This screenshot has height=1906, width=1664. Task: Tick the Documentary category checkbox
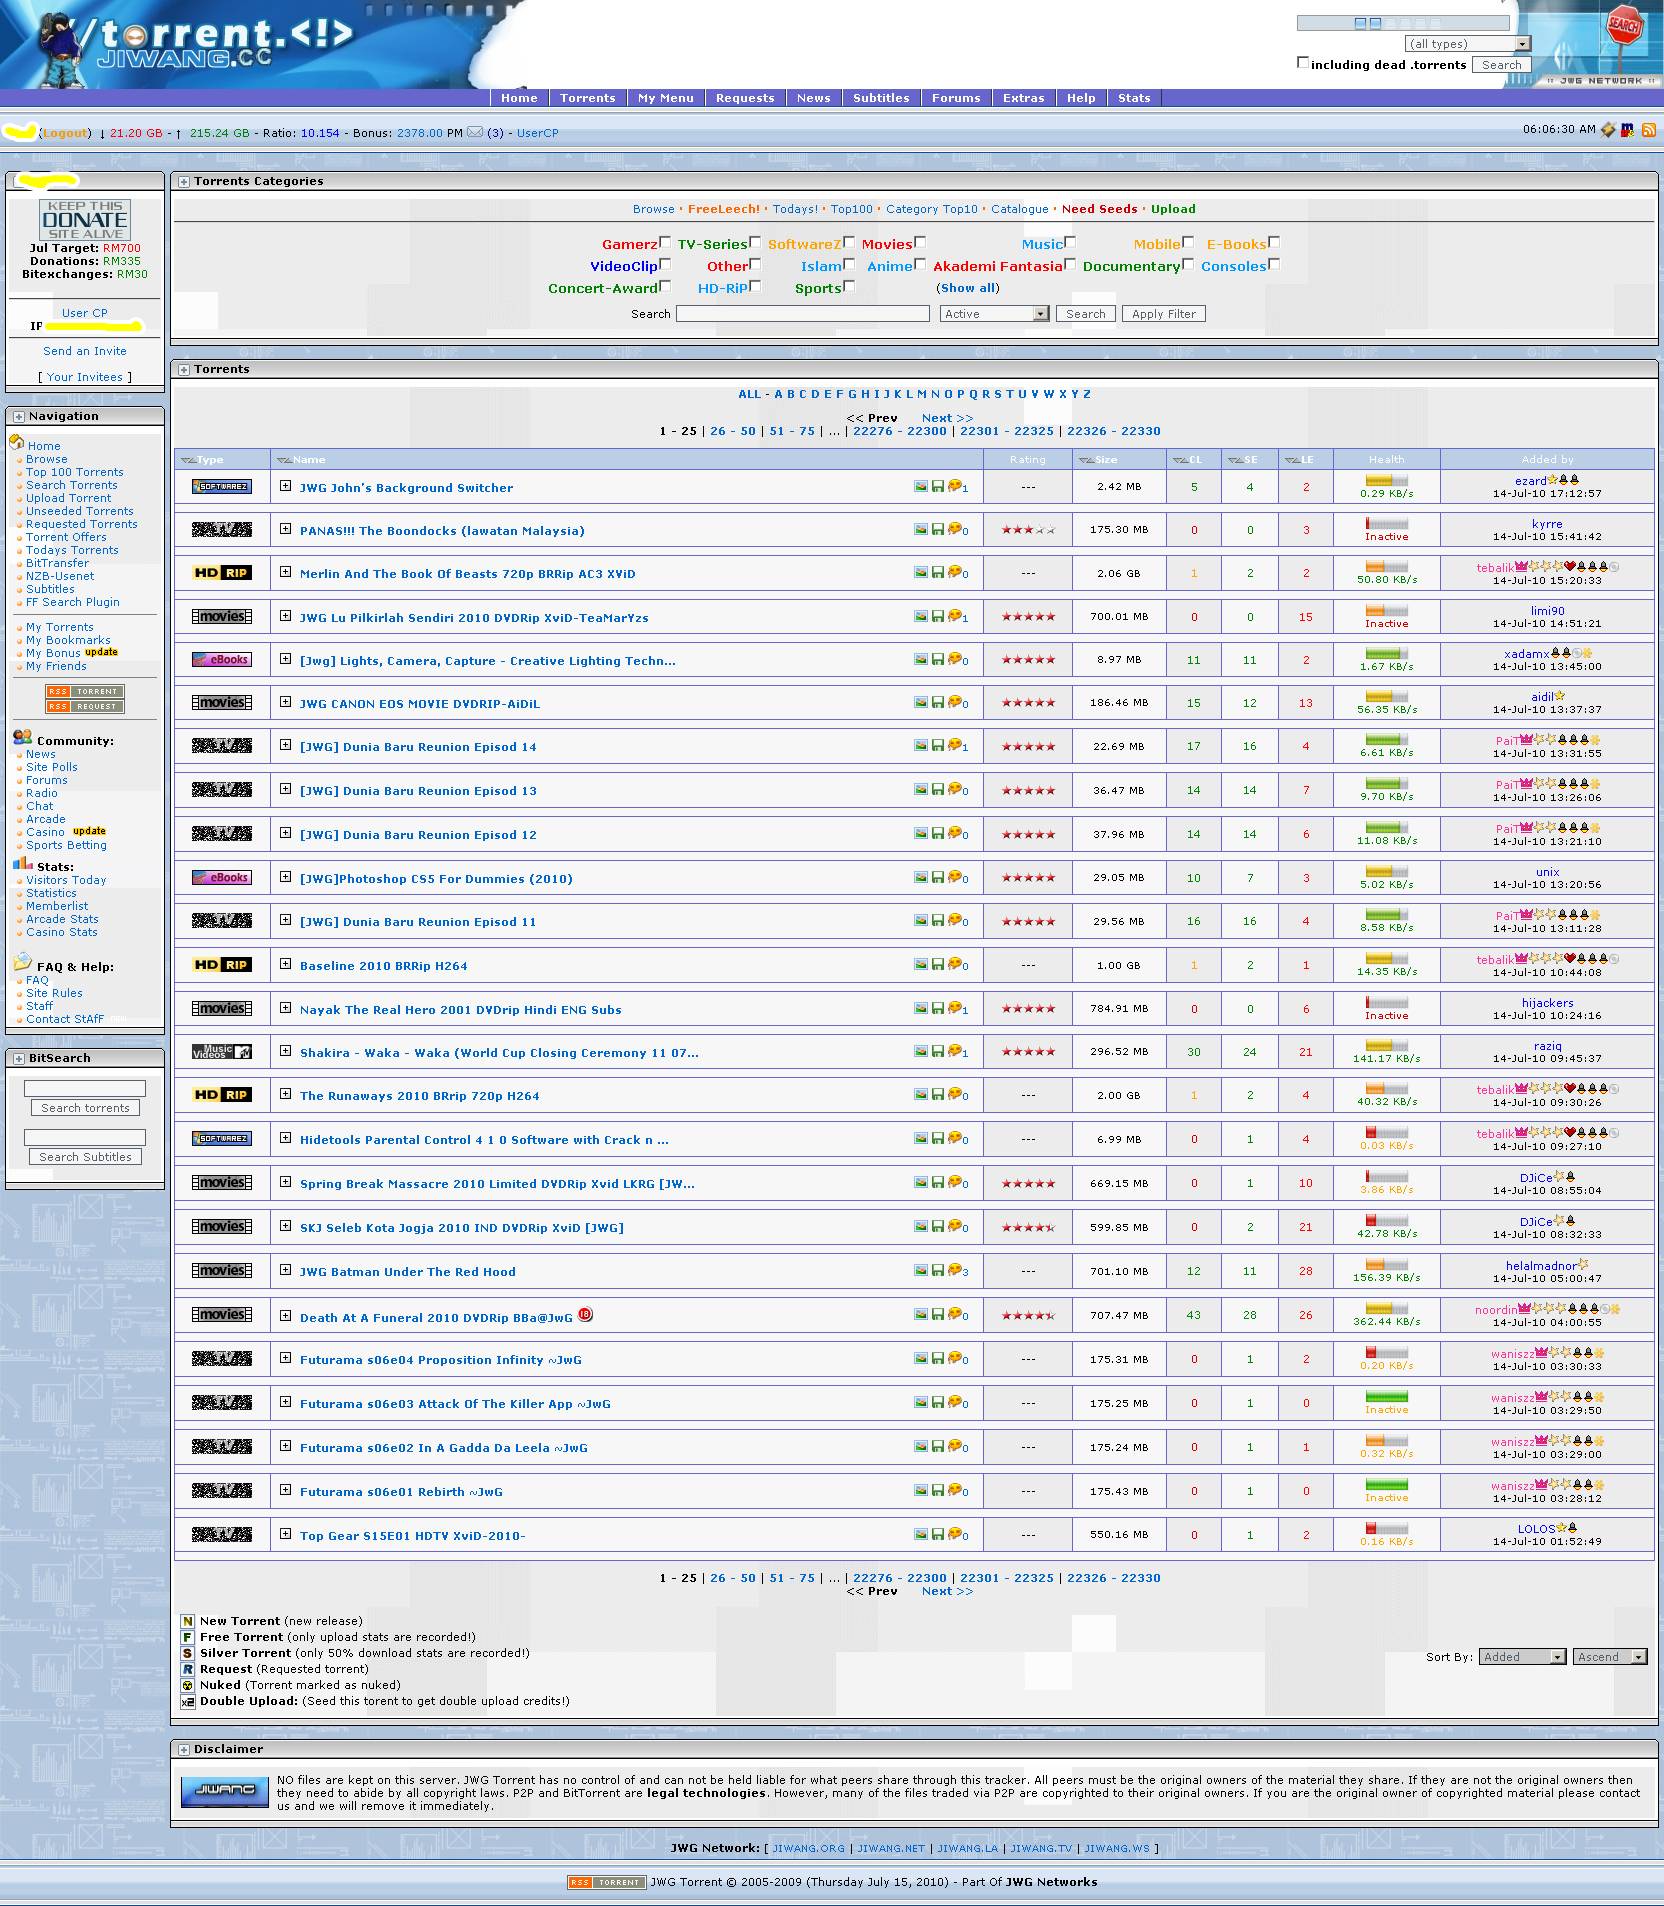1188,265
